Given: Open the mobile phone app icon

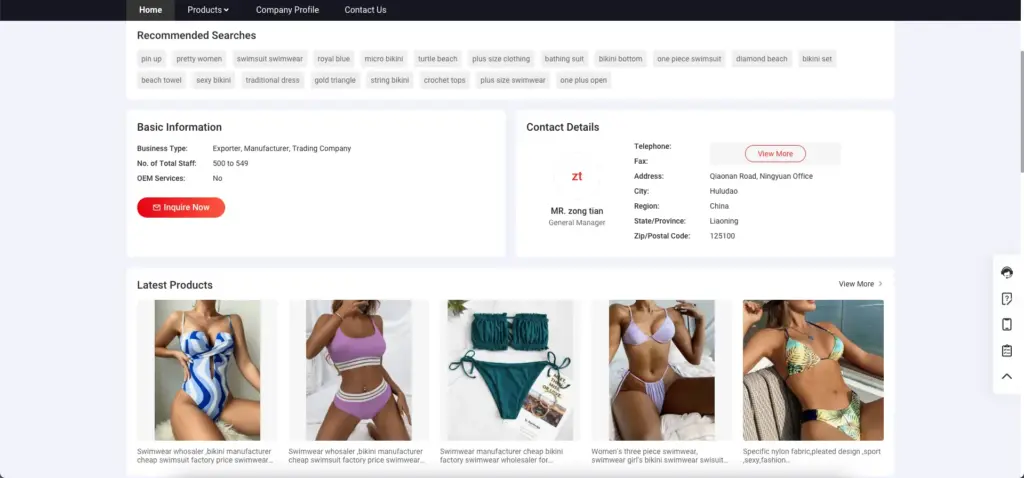Looking at the screenshot, I should [x=1006, y=325].
